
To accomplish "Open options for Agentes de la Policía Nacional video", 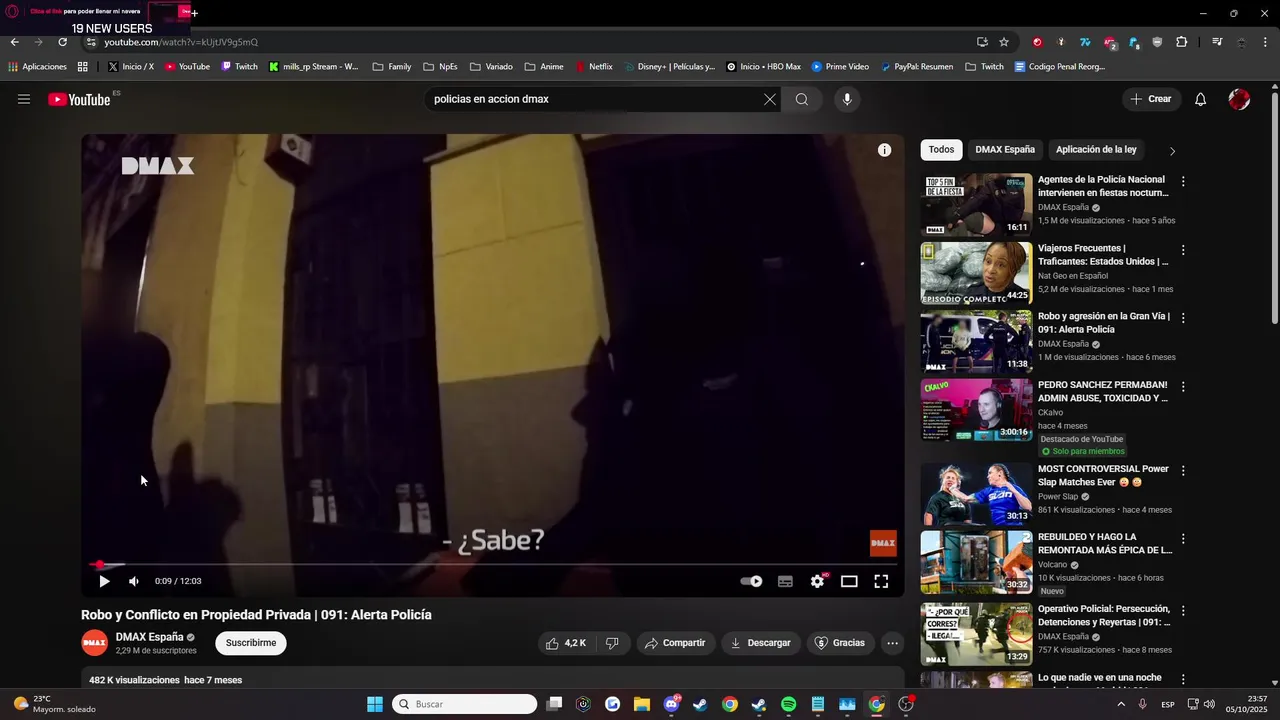I will [1183, 182].
